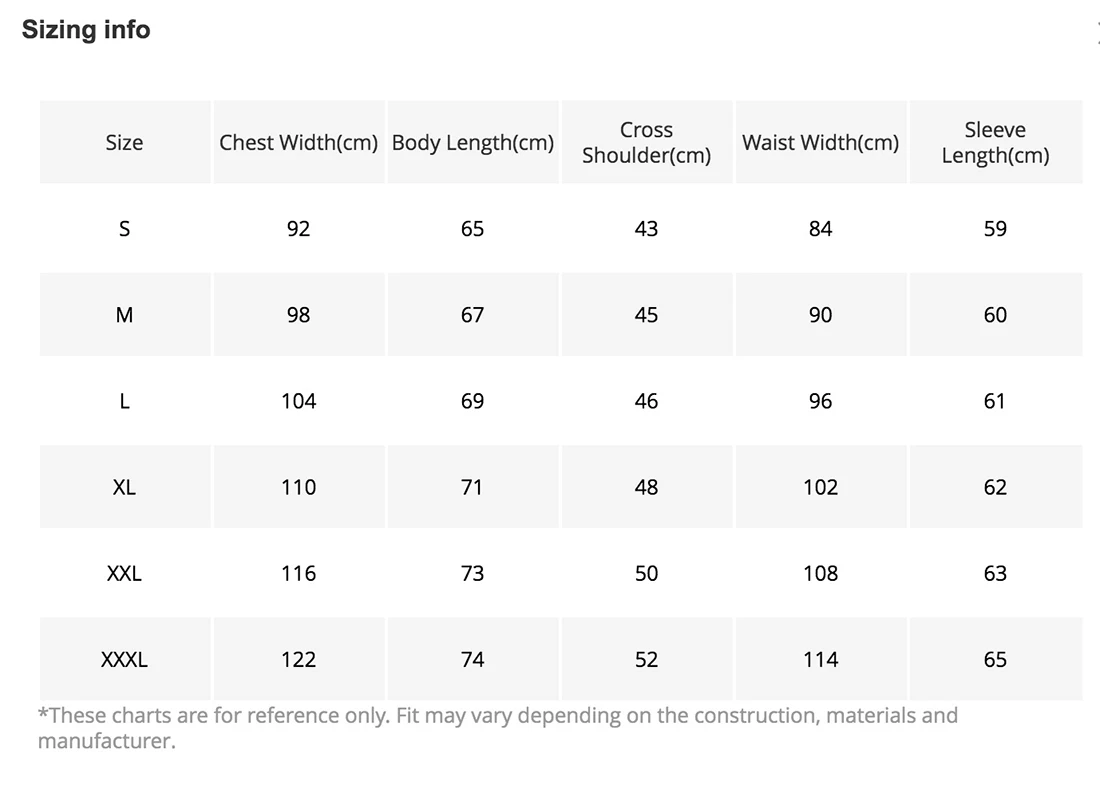
Task: Click sleeve length value 59 for S
Action: [x=995, y=229]
